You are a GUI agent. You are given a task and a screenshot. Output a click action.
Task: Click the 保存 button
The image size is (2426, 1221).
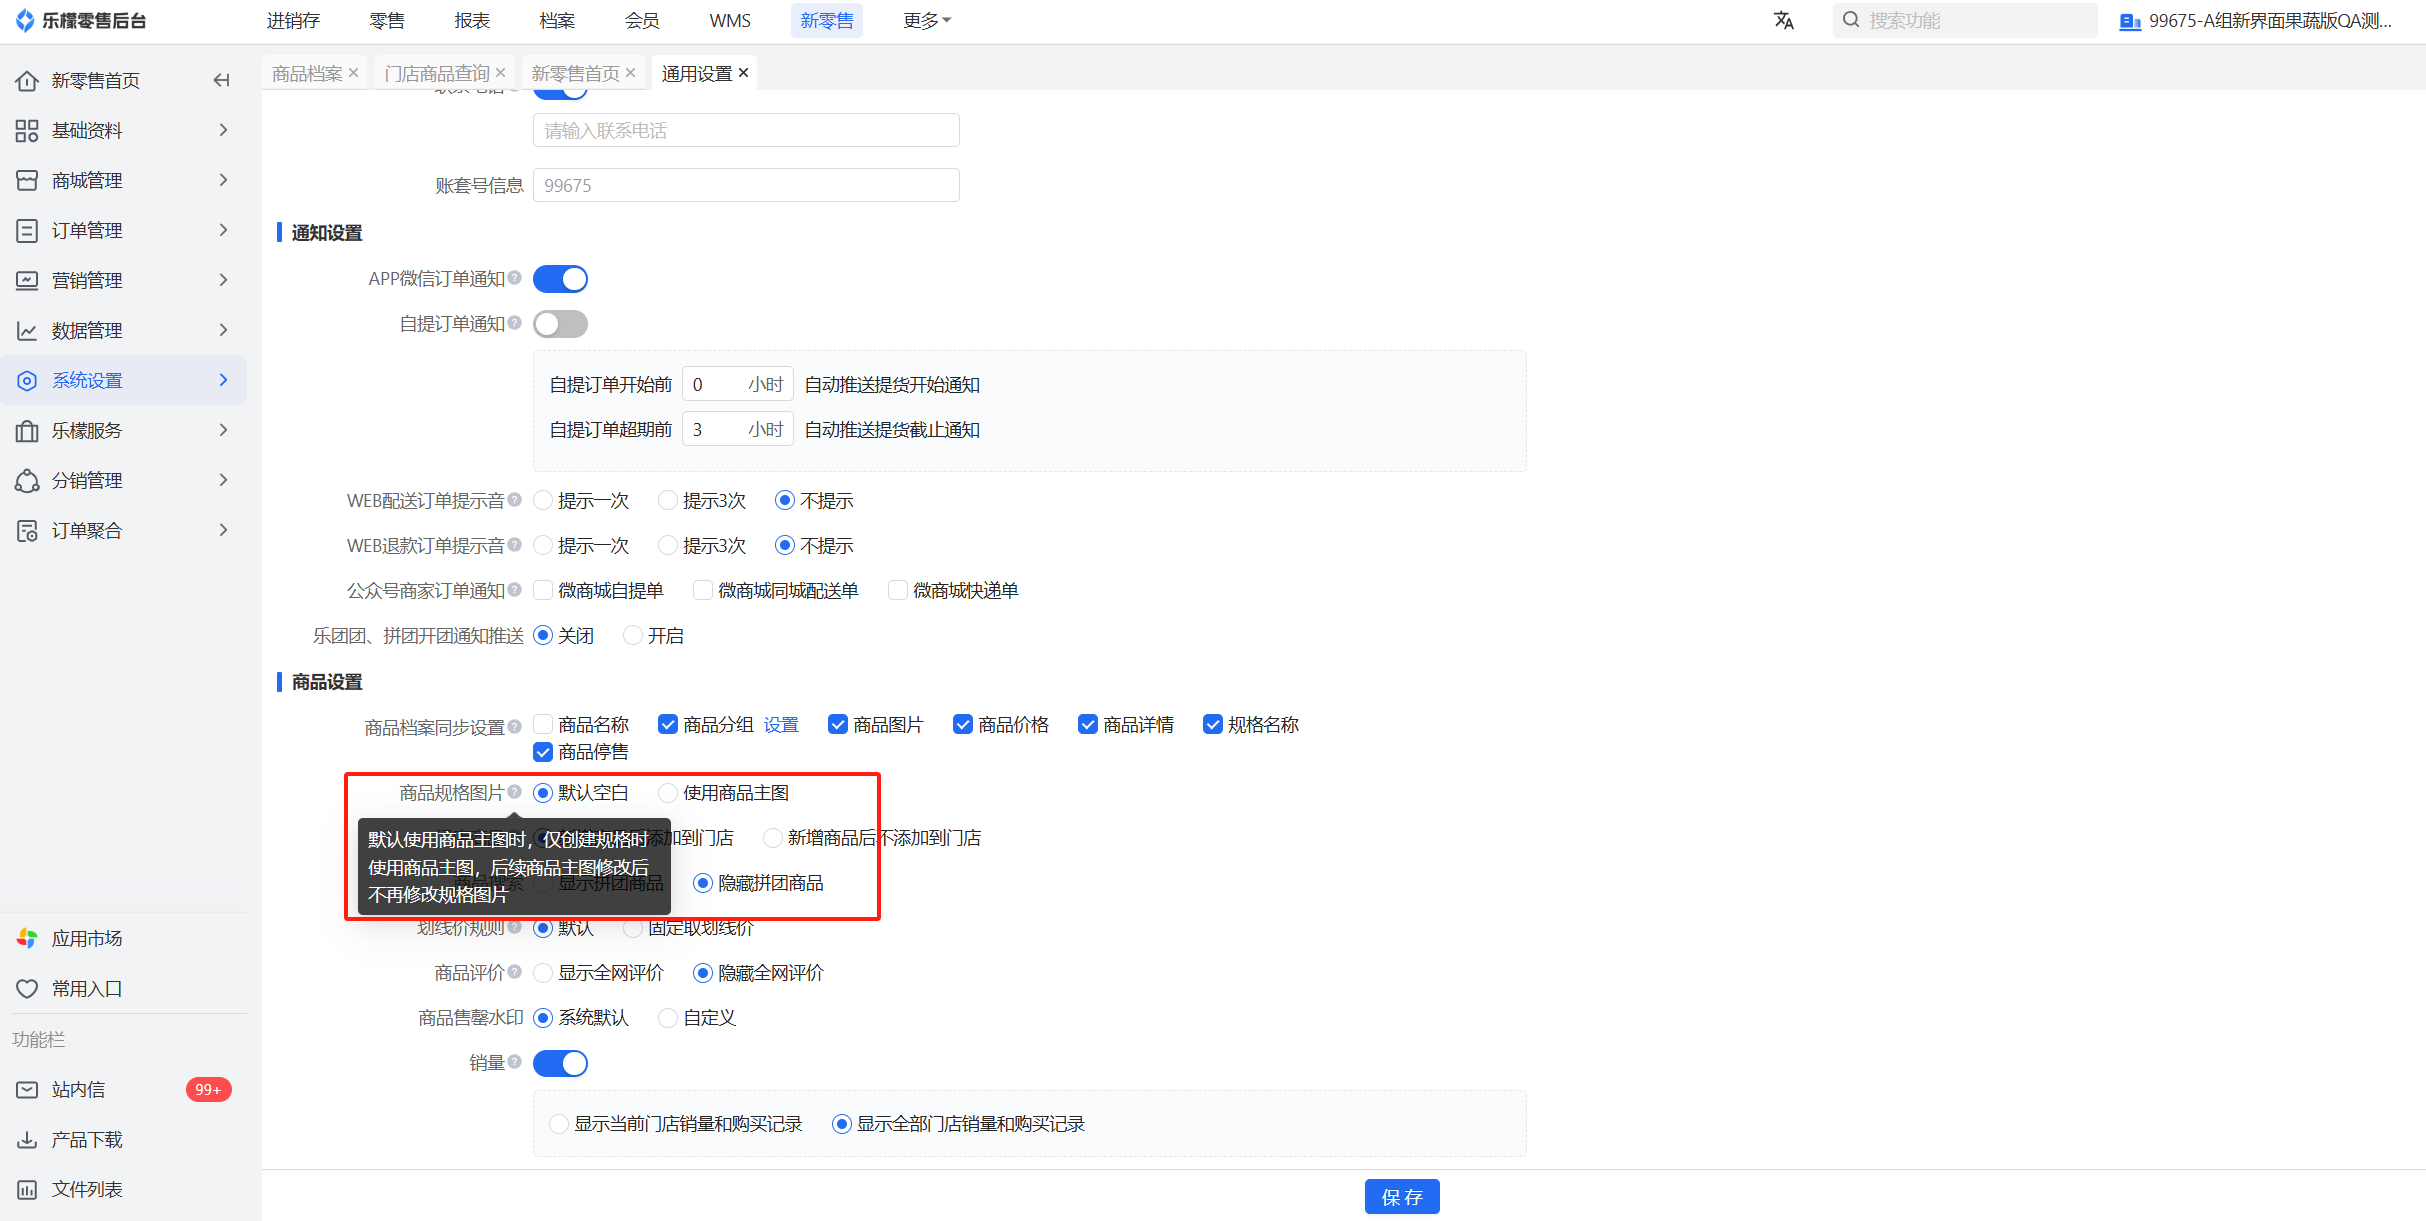(x=1402, y=1196)
